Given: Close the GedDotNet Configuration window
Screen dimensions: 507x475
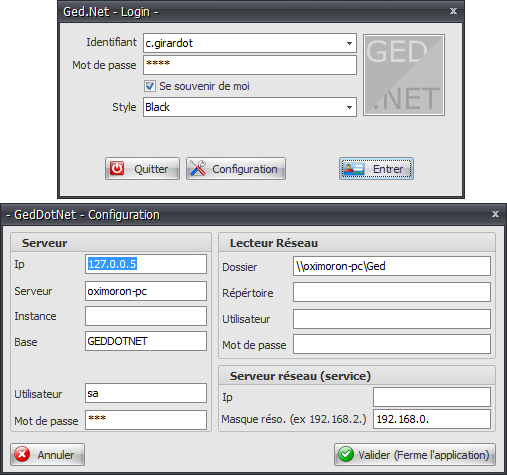Looking at the screenshot, I should click(495, 214).
